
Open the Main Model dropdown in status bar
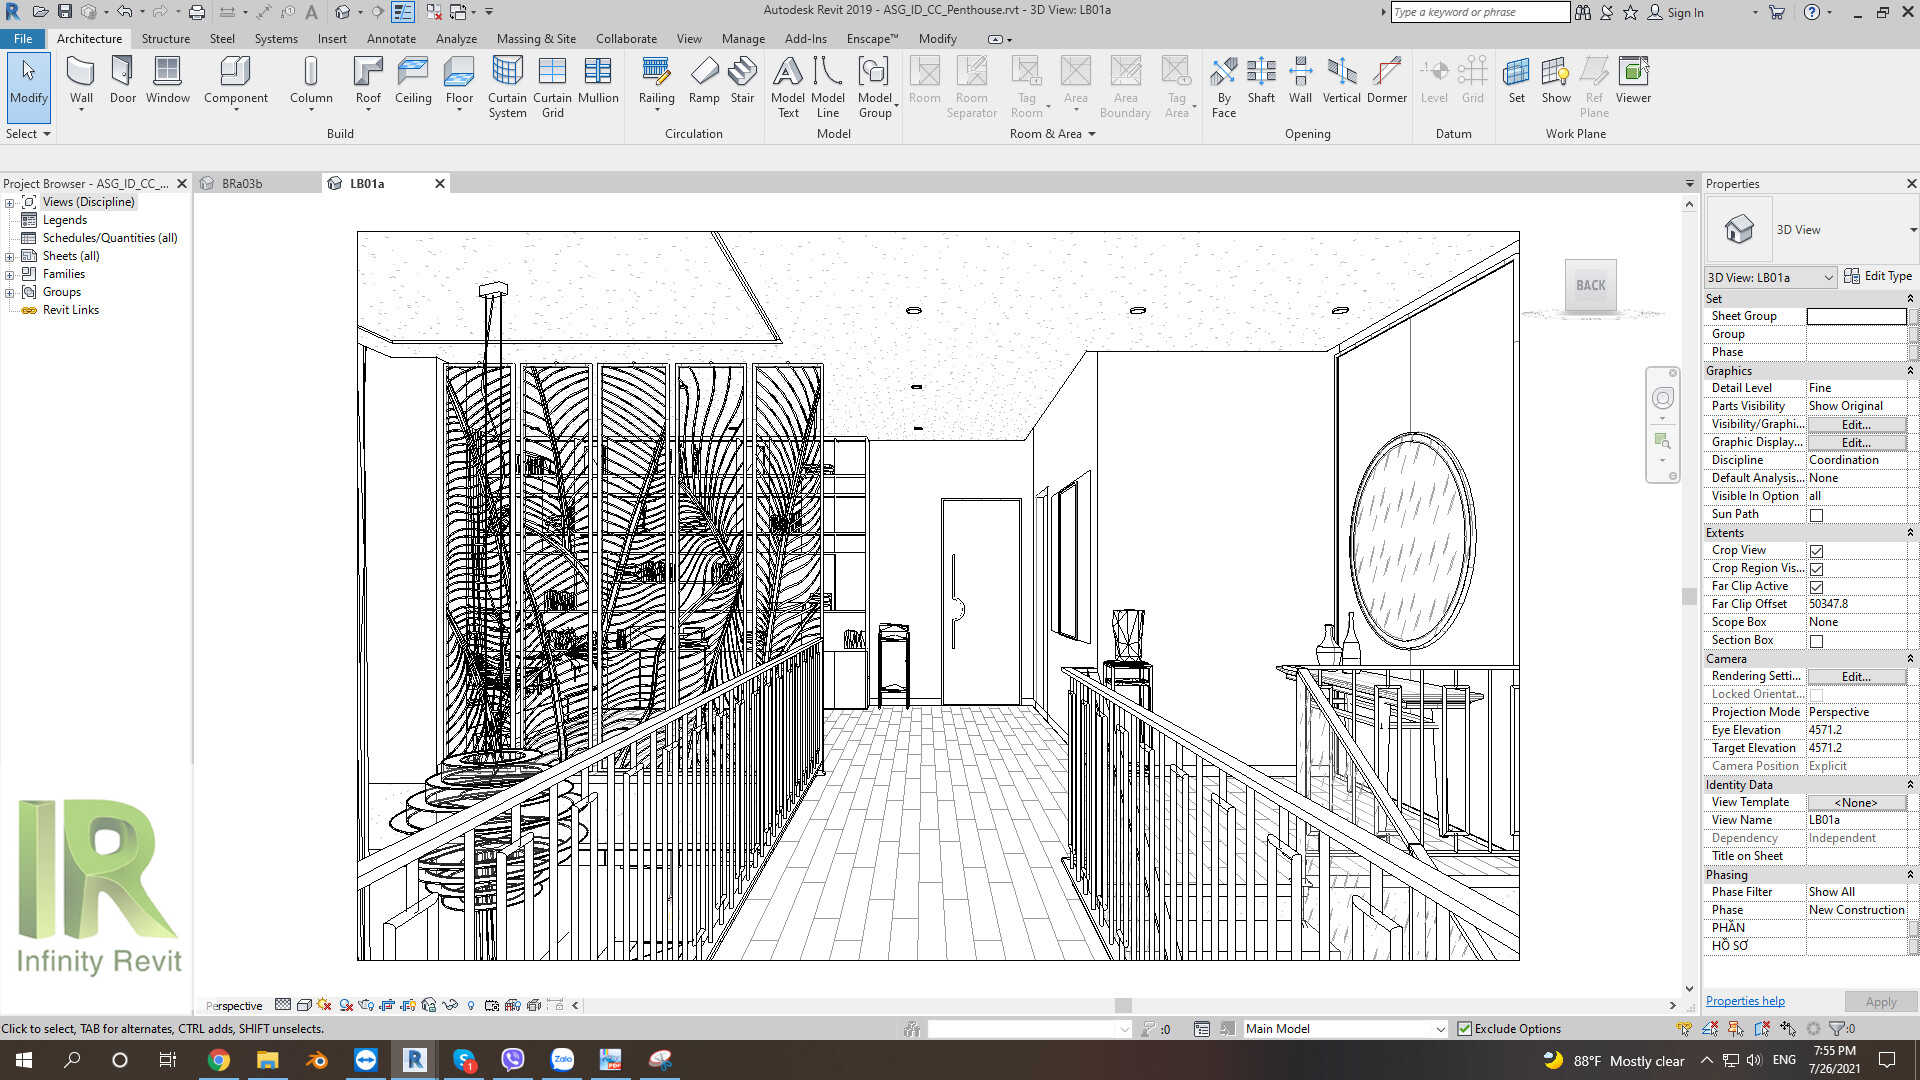1438,1028
